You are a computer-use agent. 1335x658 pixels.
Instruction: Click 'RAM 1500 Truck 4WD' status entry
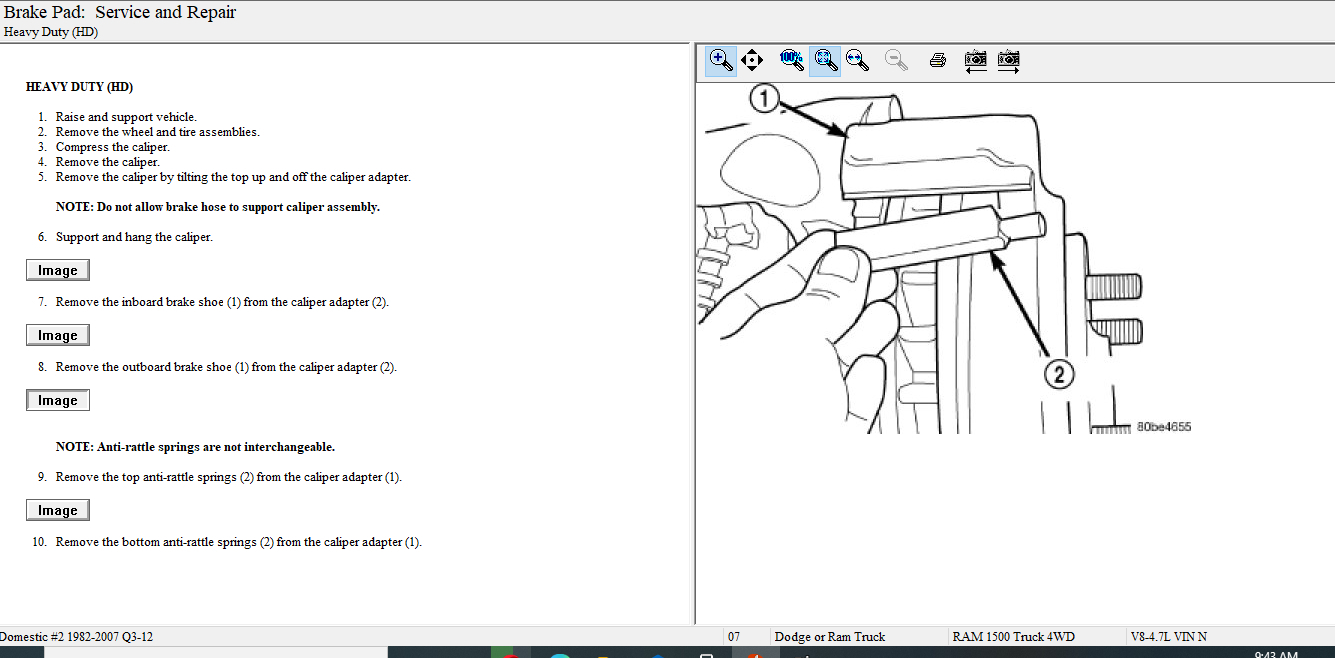[x=1013, y=637]
